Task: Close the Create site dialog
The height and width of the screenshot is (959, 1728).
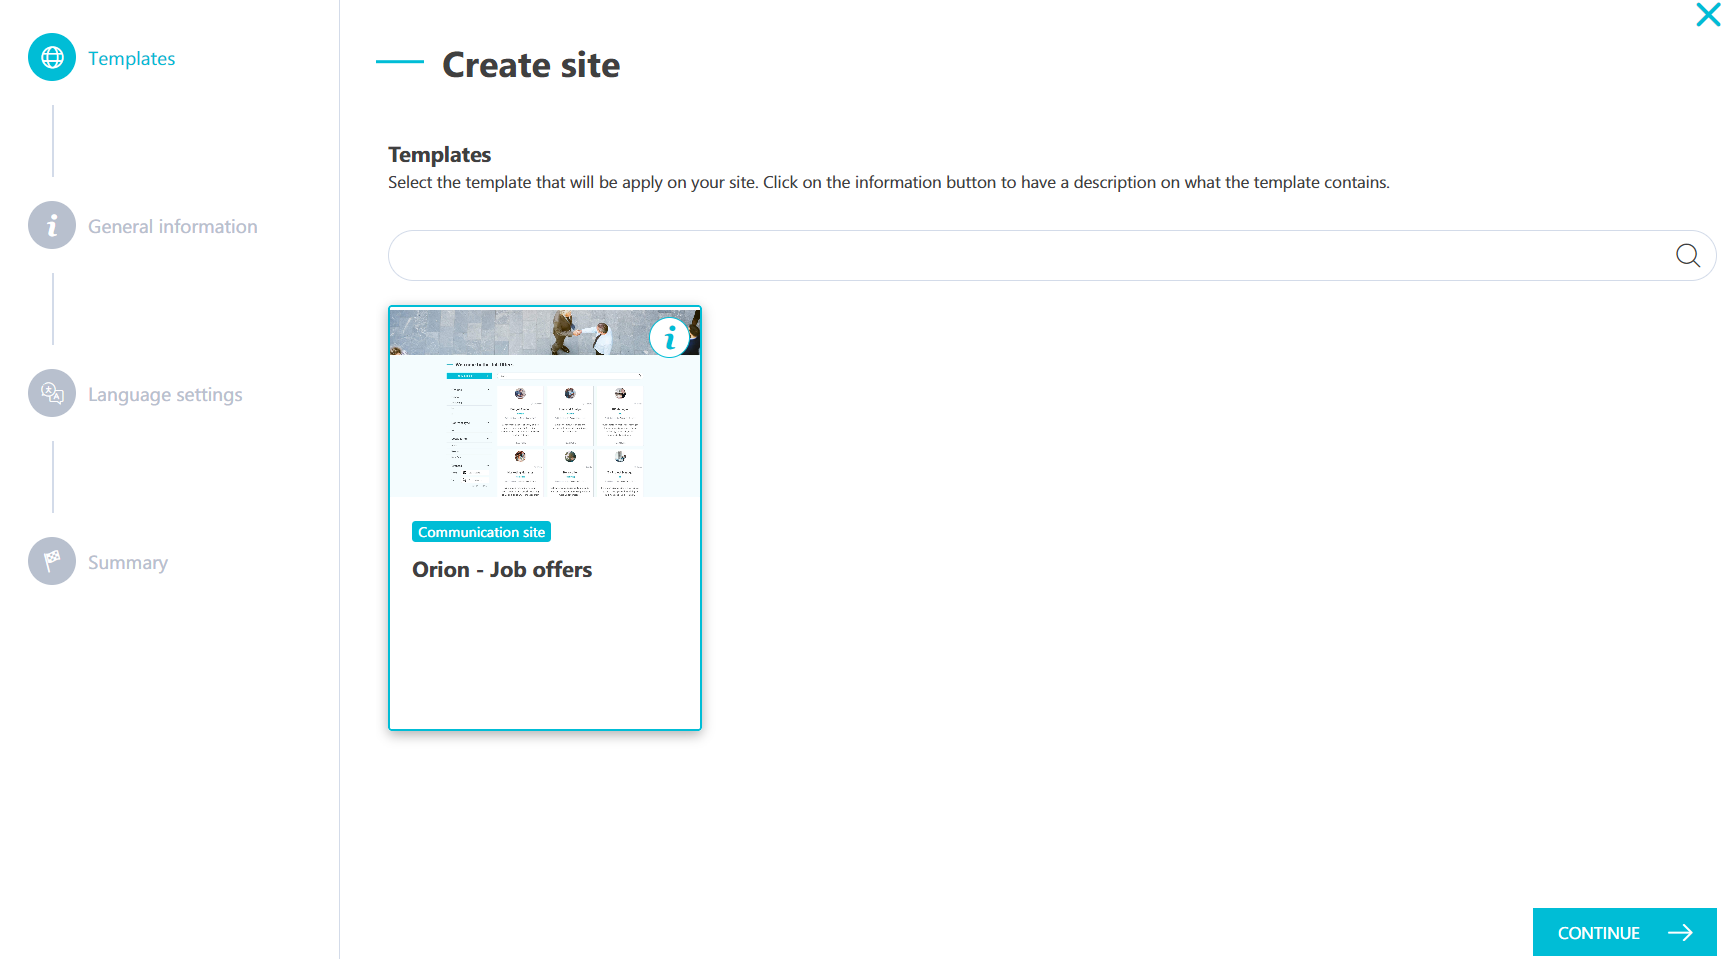Action: (1708, 15)
